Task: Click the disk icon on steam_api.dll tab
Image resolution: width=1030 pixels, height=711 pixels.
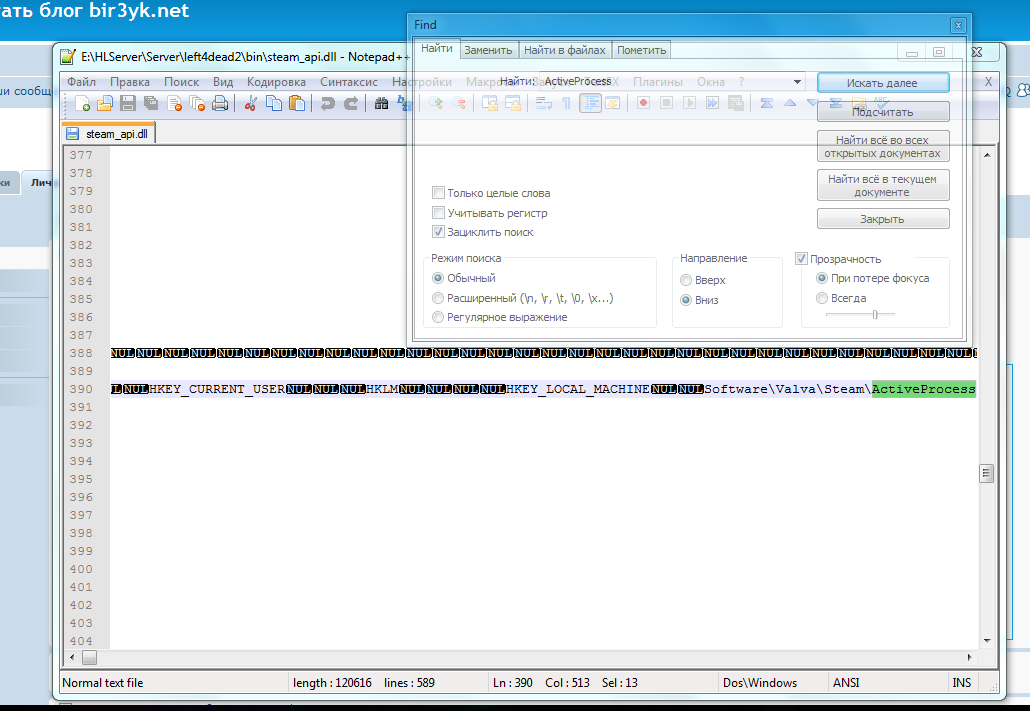Action: (72, 134)
